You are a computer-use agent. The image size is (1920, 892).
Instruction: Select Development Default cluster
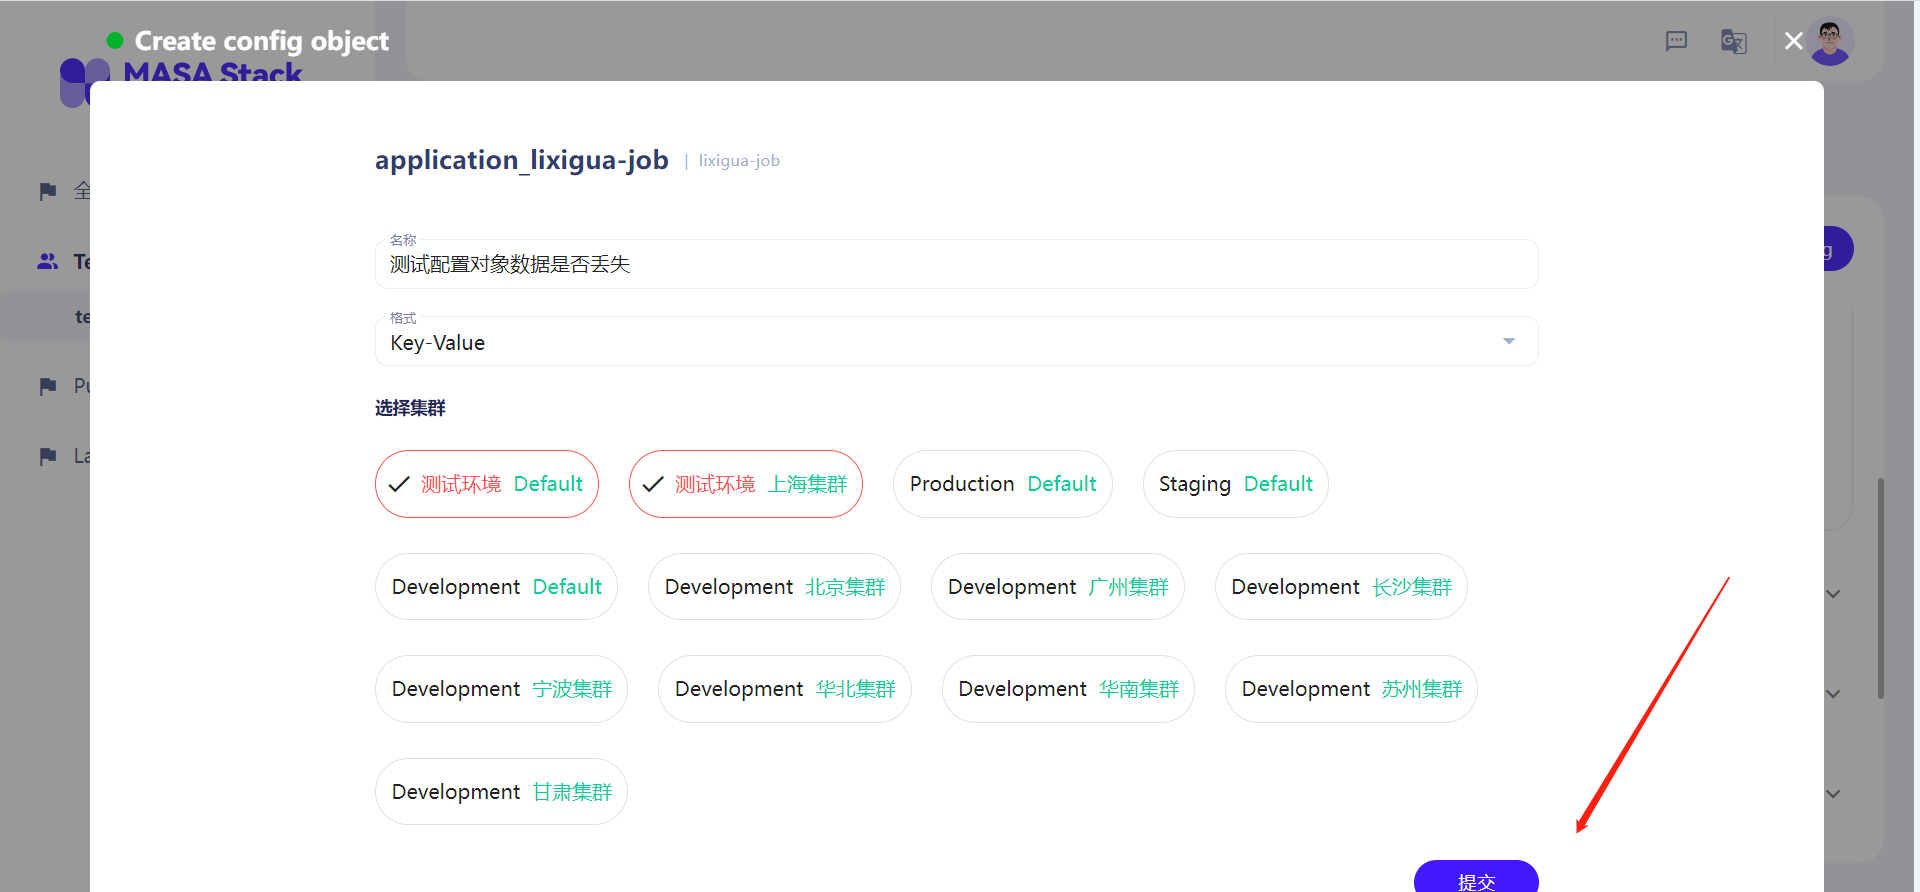click(x=497, y=587)
